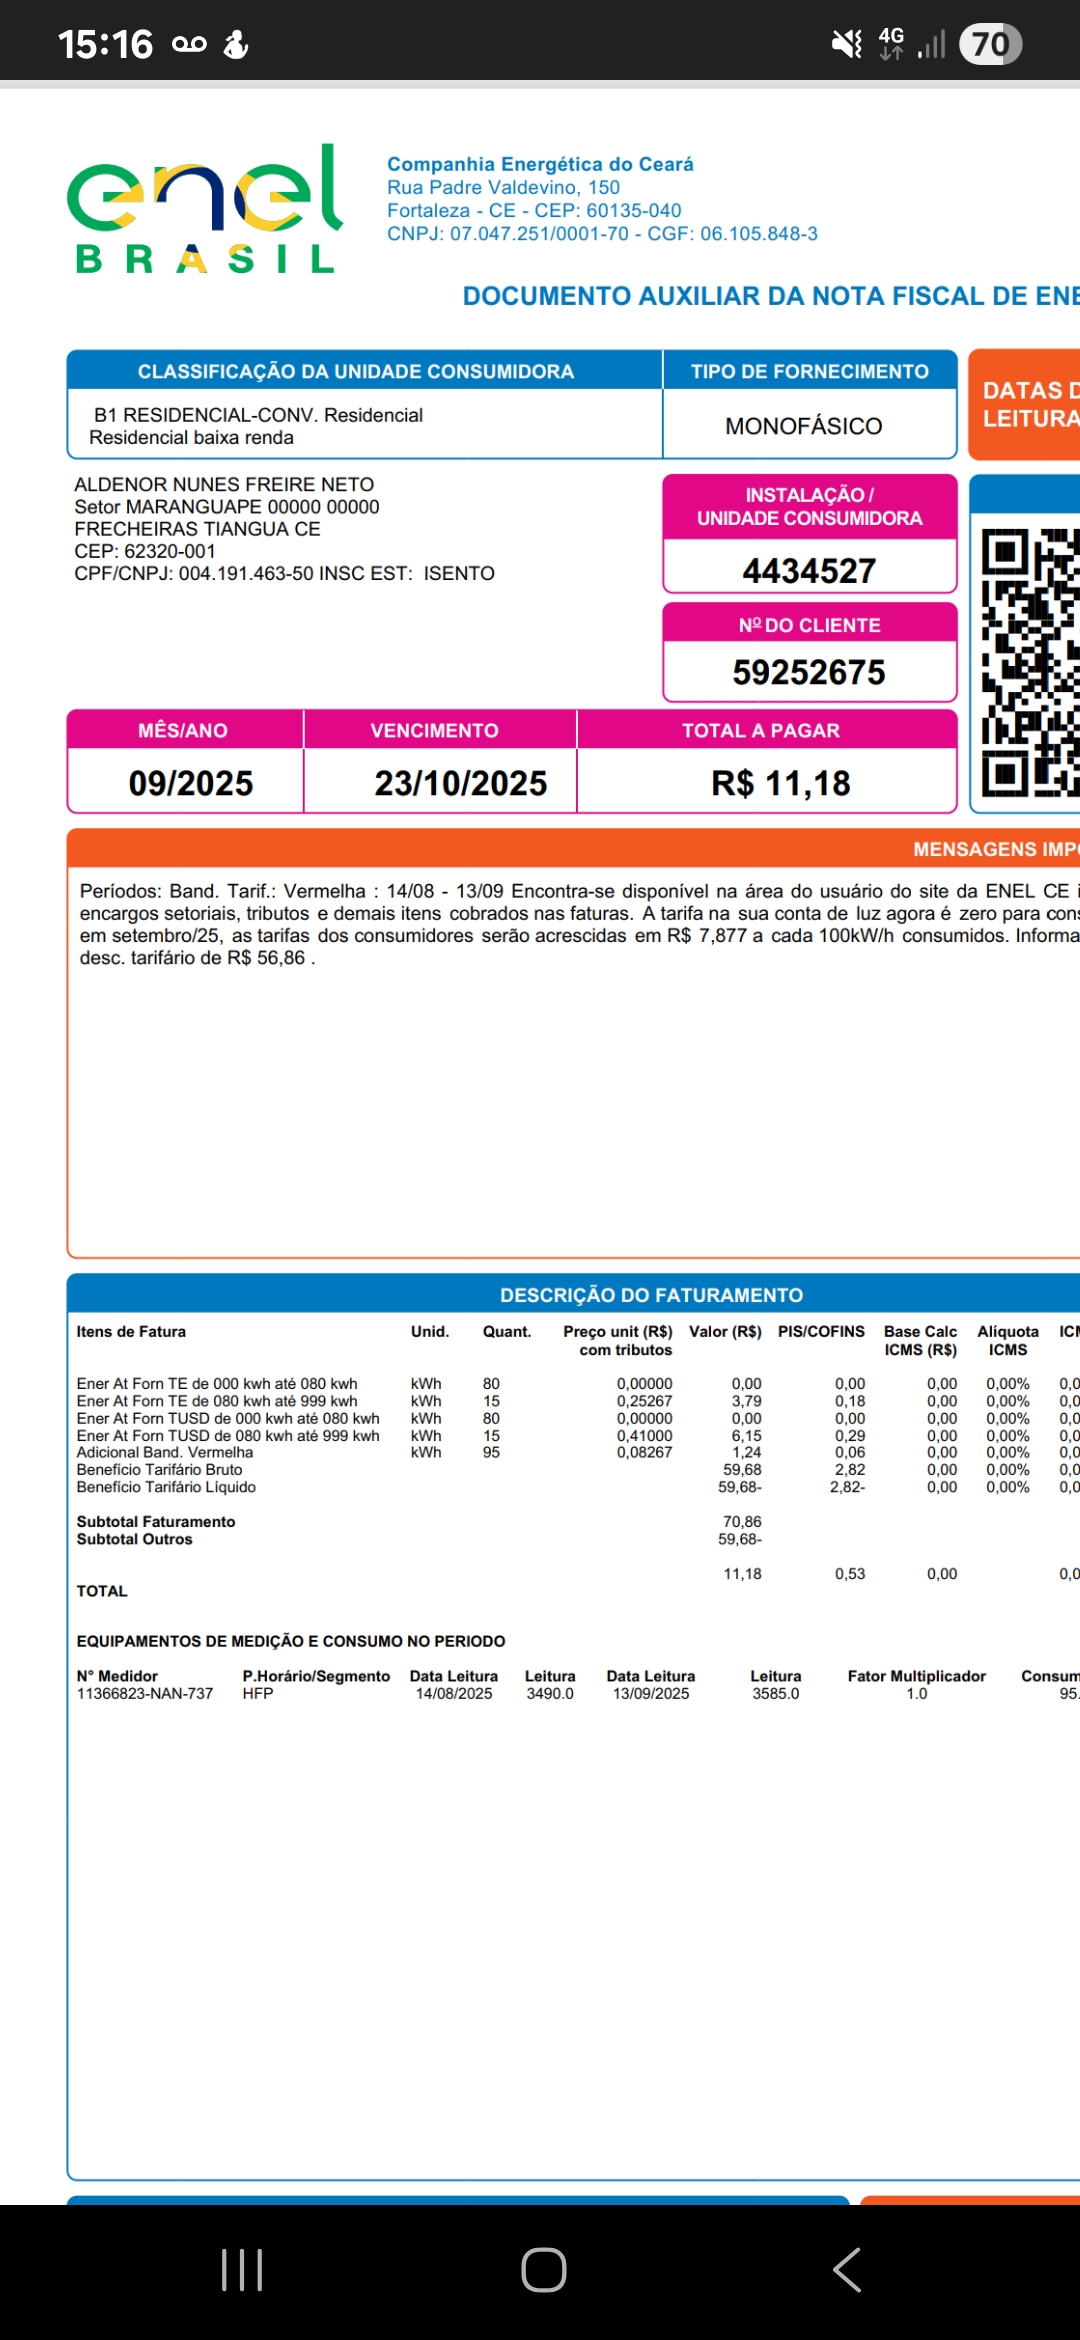Select the client number 59252675

point(809,672)
